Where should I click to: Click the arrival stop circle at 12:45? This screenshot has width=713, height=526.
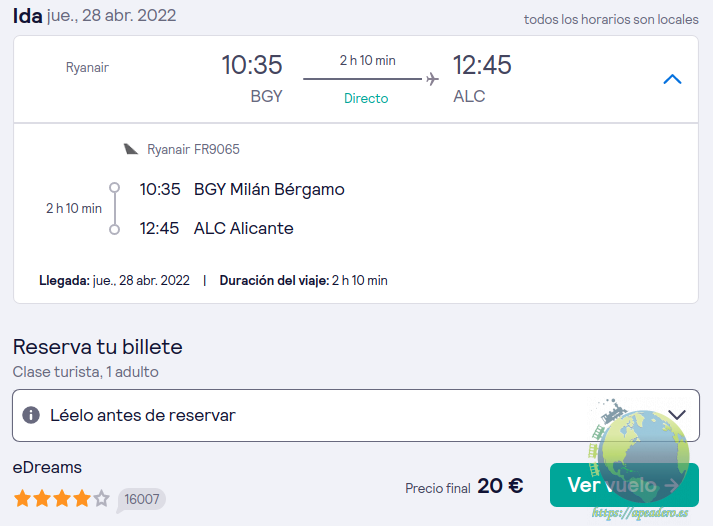[x=114, y=229]
